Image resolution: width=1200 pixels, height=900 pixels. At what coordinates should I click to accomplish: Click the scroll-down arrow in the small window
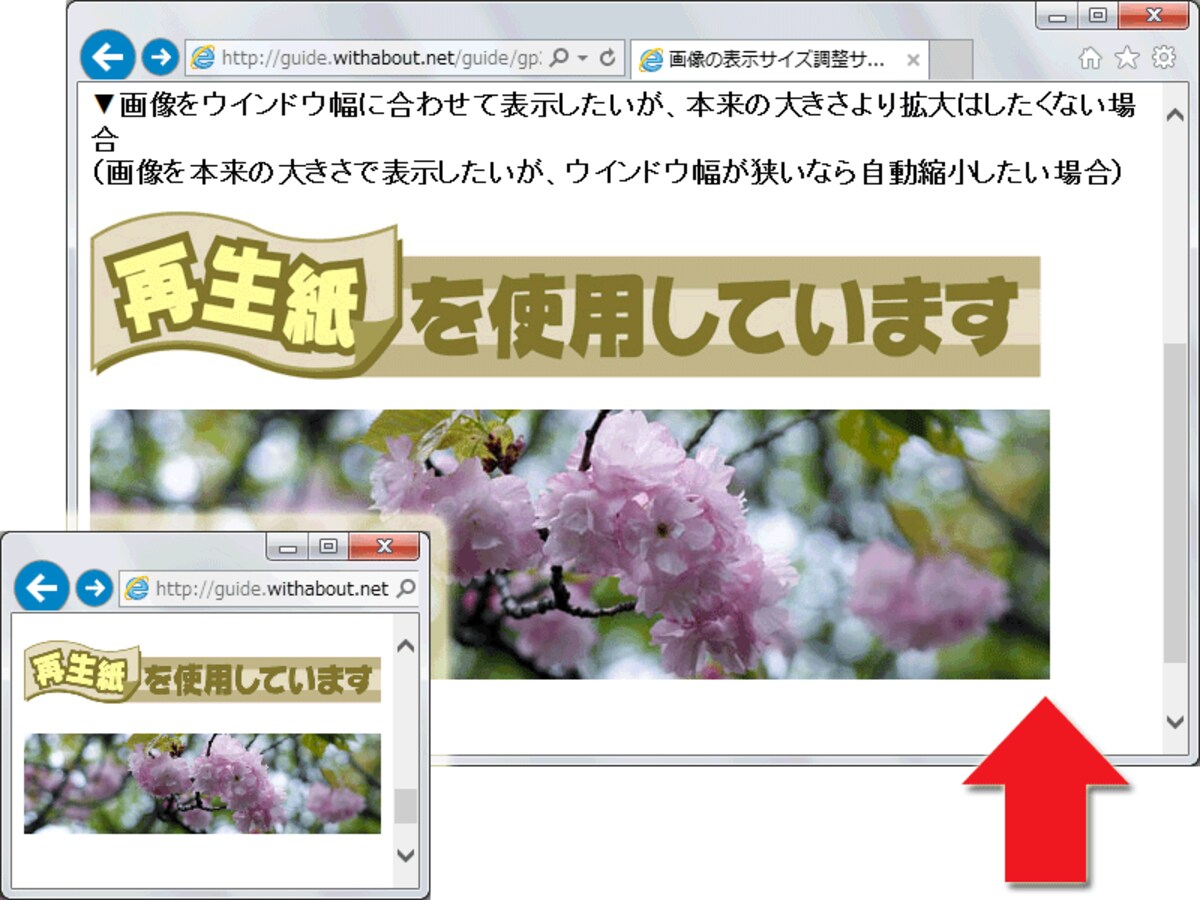click(405, 855)
